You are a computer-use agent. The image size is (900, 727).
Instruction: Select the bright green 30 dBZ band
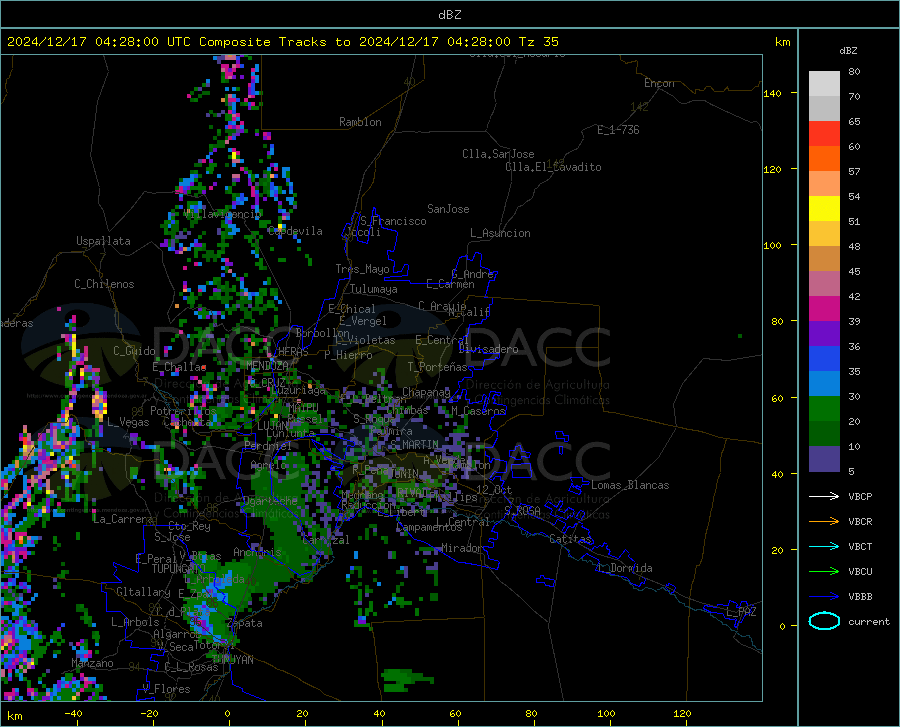[x=824, y=409]
